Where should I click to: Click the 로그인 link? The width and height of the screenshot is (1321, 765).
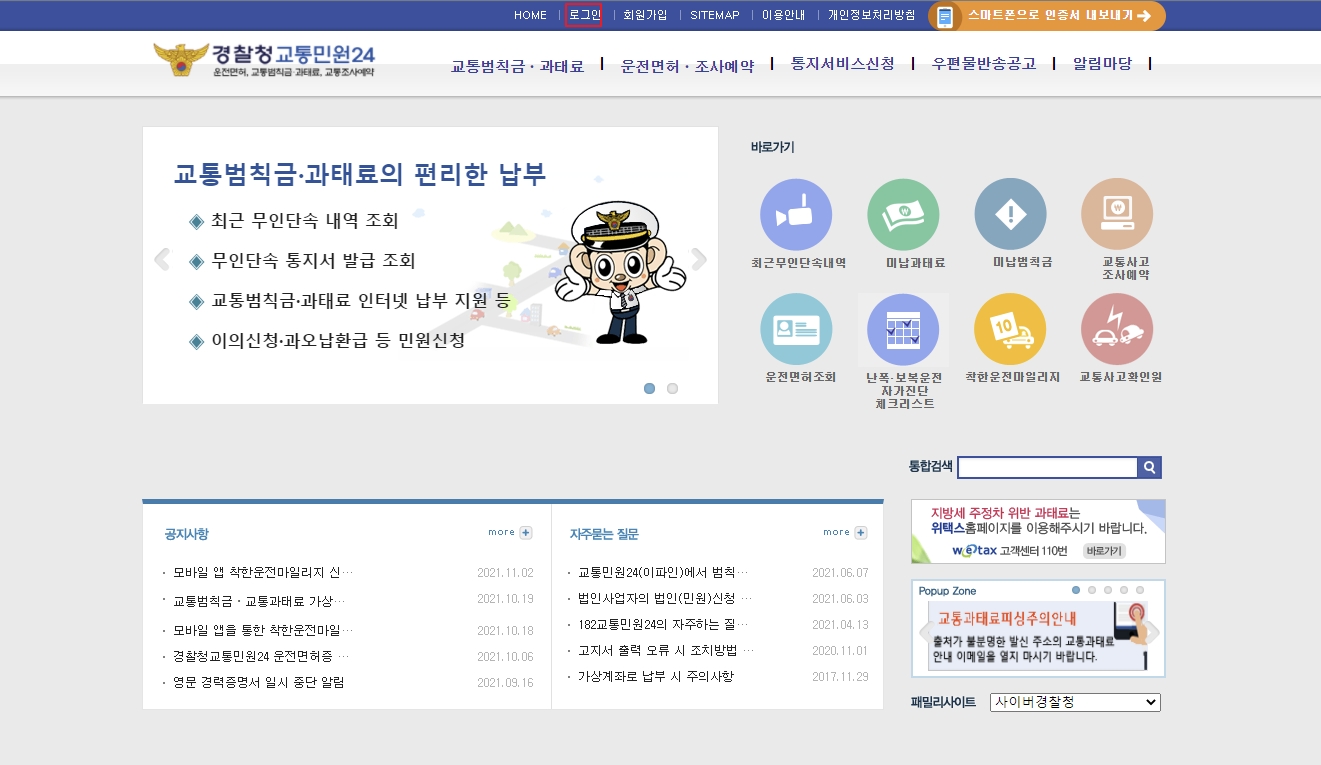(584, 15)
